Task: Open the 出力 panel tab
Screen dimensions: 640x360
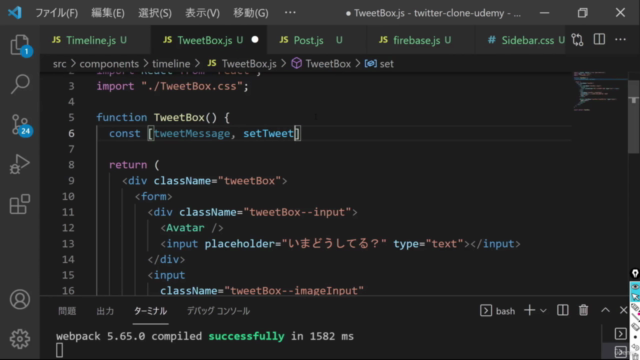Action: coord(105,311)
